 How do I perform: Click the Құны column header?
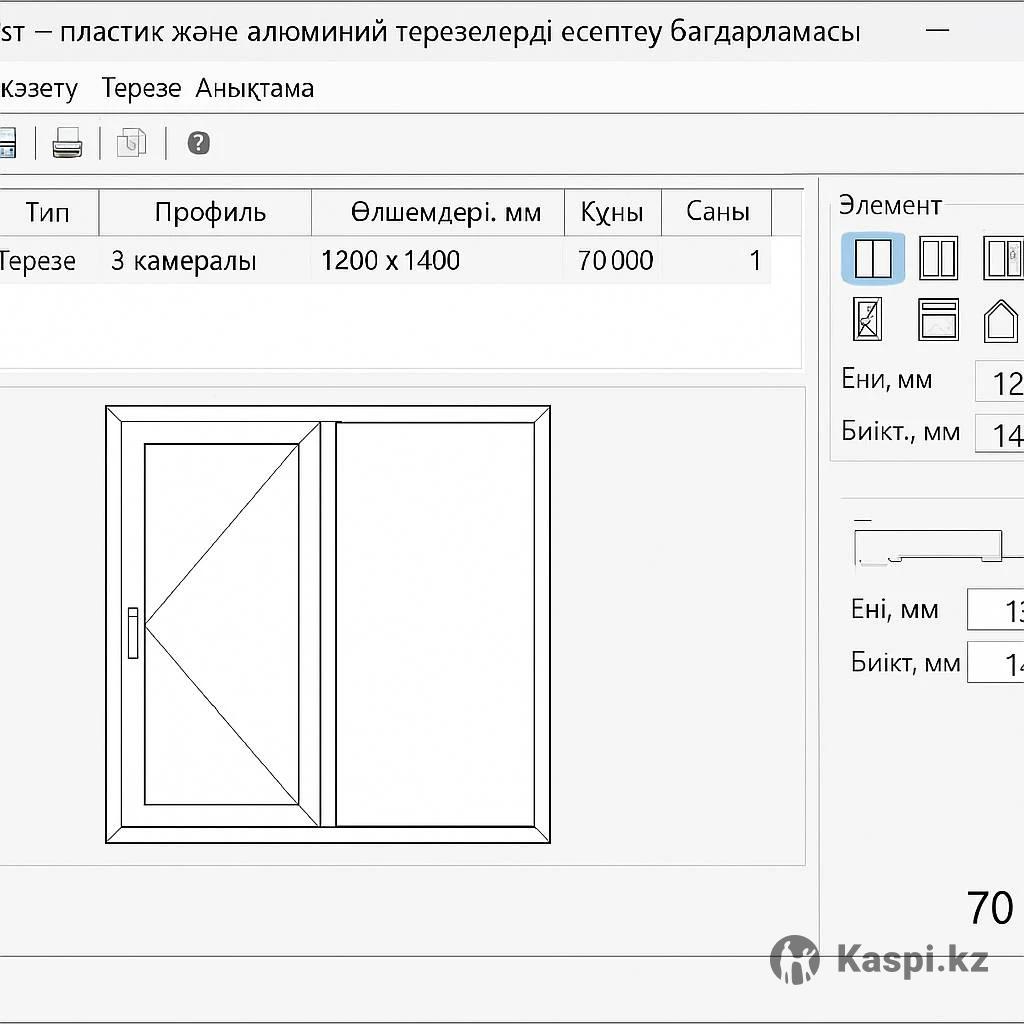pyautogui.click(x=611, y=212)
